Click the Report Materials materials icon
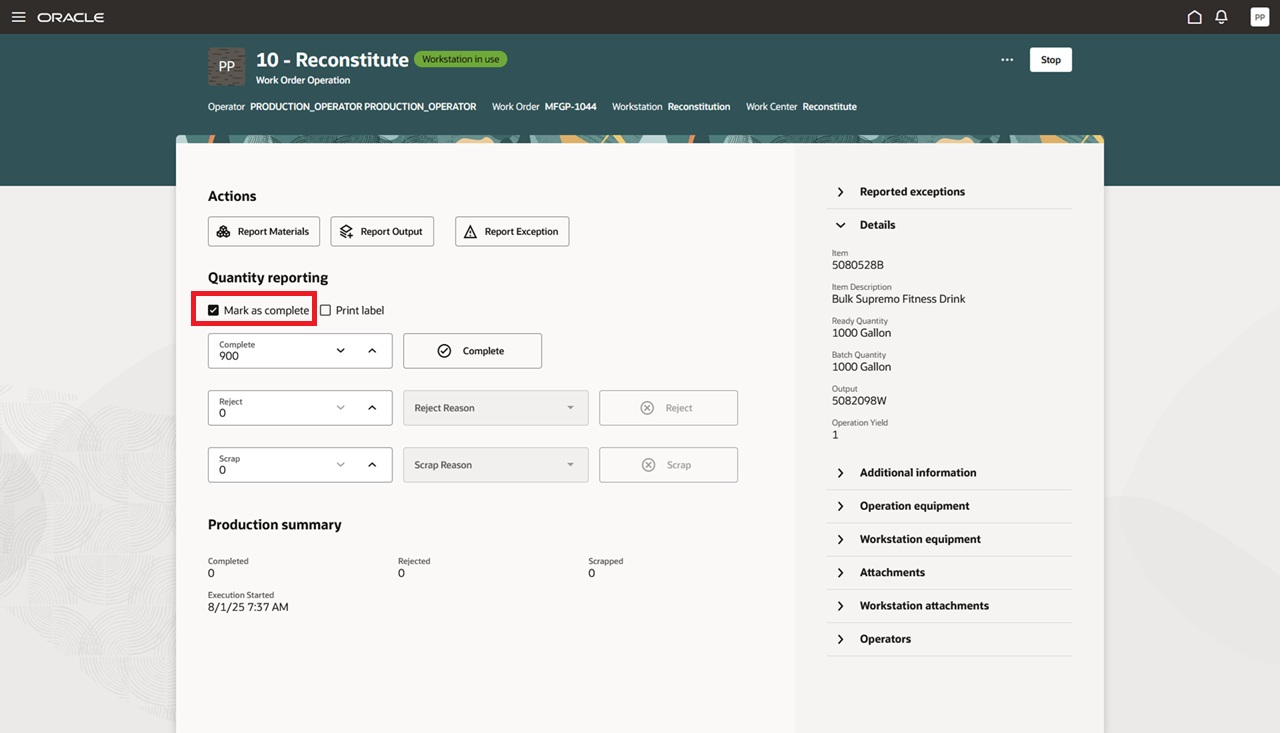The height and width of the screenshot is (733, 1282). [x=222, y=231]
